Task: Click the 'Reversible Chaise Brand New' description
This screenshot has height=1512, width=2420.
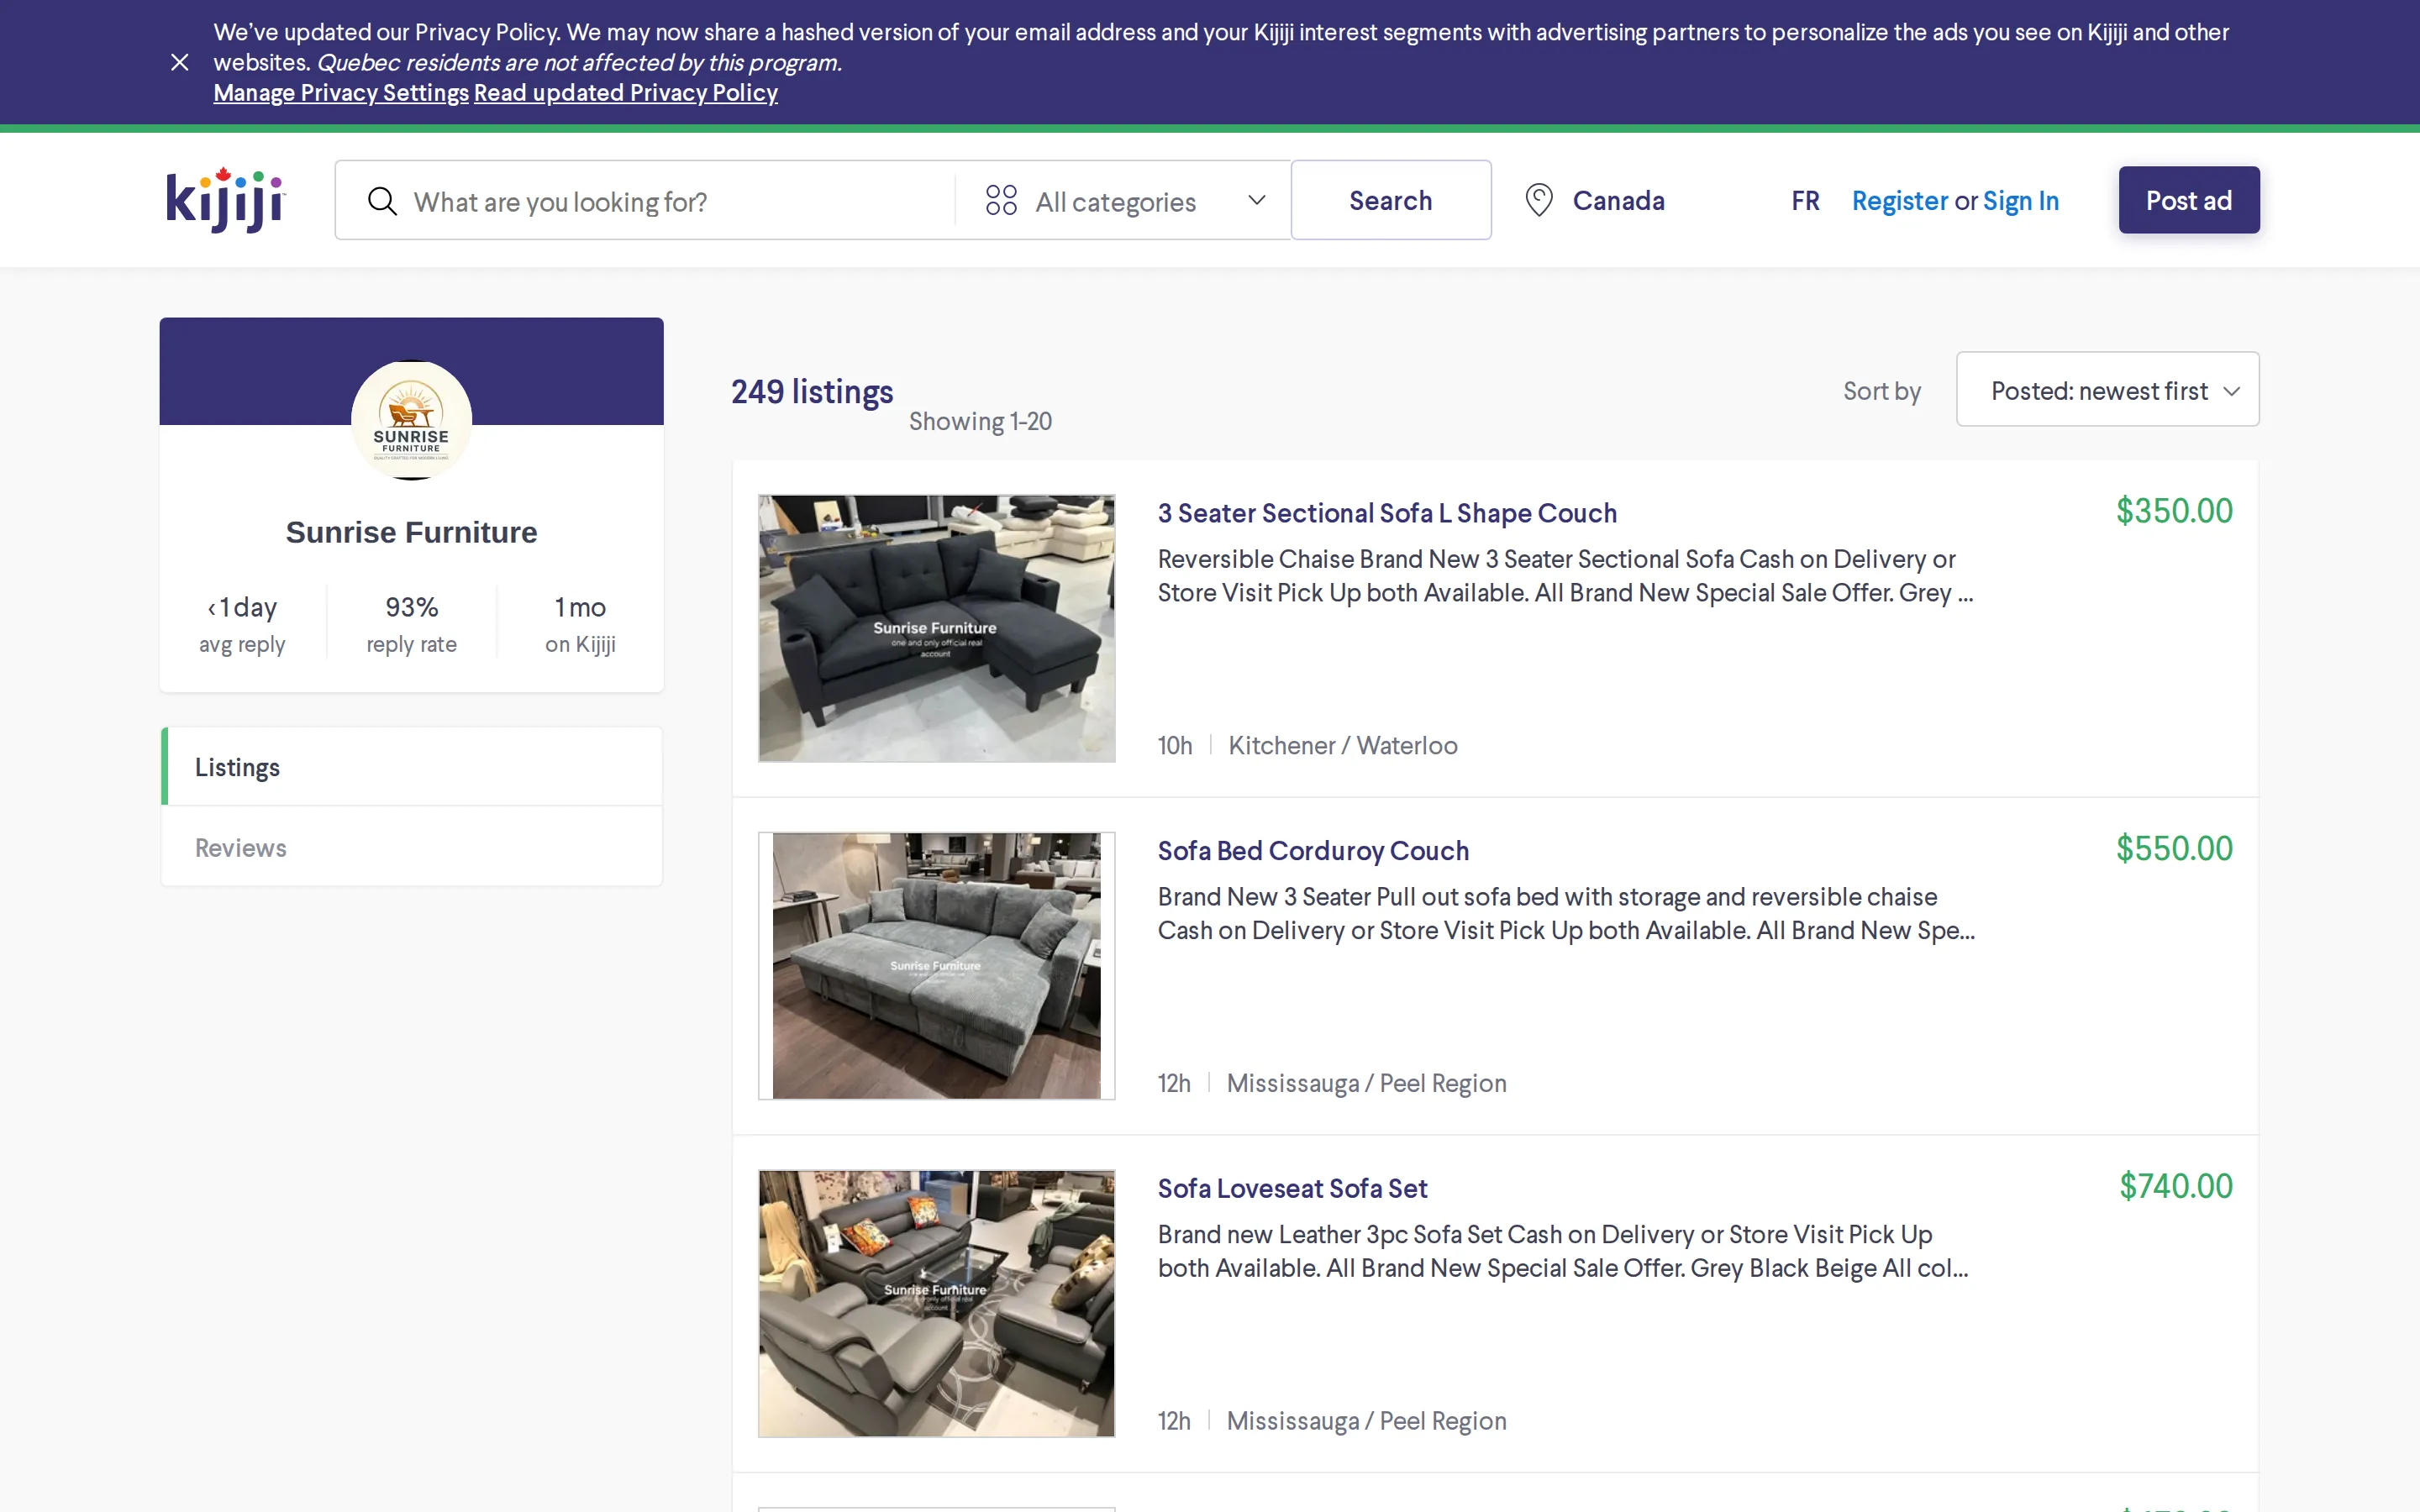Action: click(1565, 576)
